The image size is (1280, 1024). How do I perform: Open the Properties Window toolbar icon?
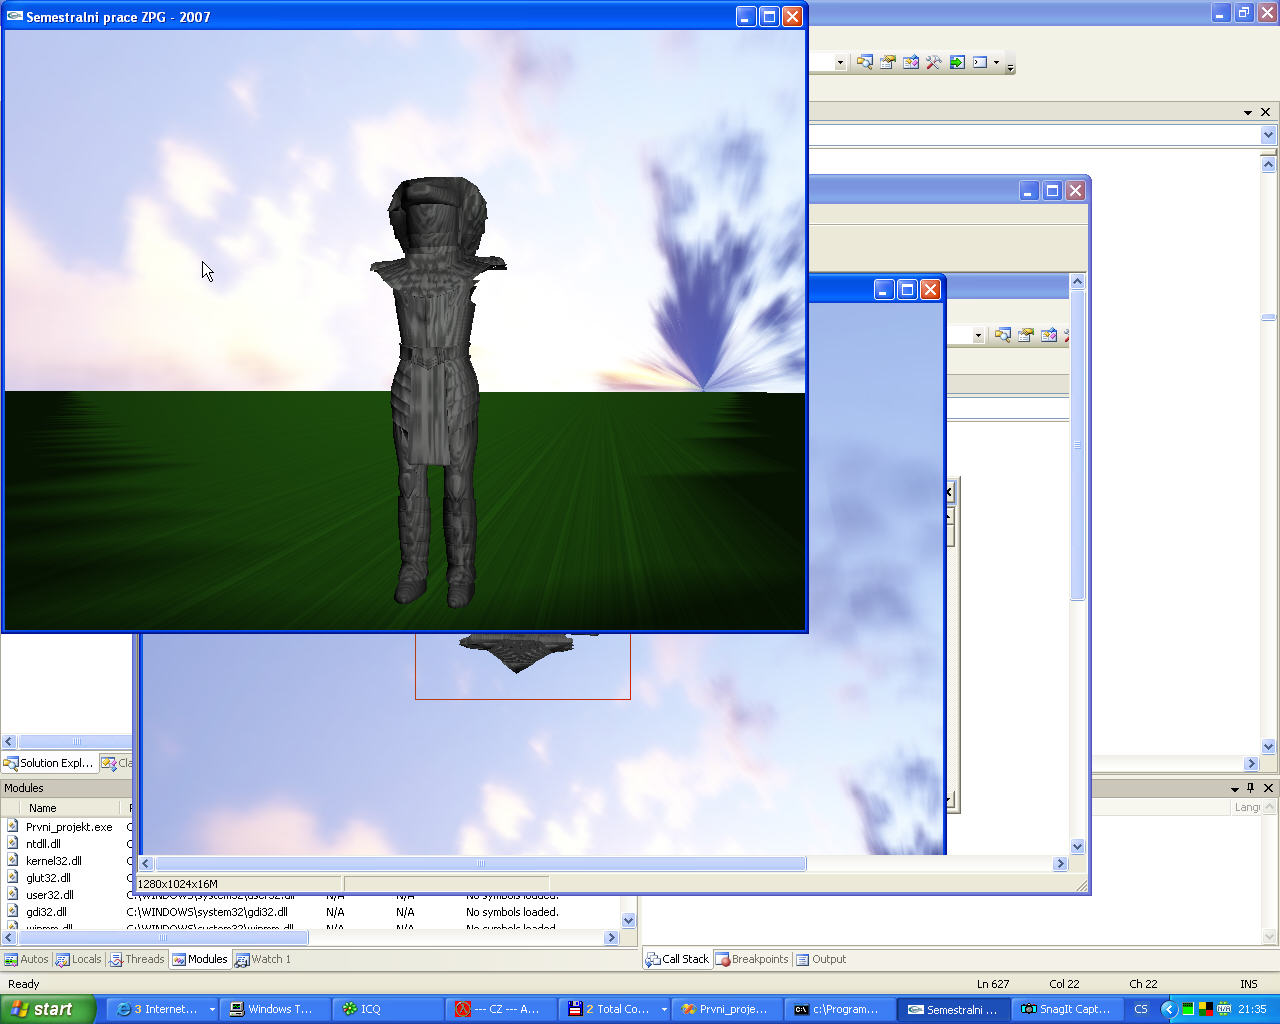(x=887, y=62)
